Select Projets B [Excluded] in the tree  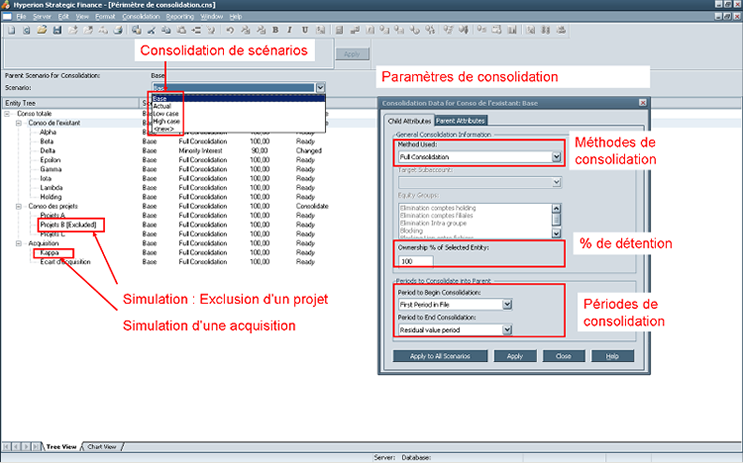(68, 225)
